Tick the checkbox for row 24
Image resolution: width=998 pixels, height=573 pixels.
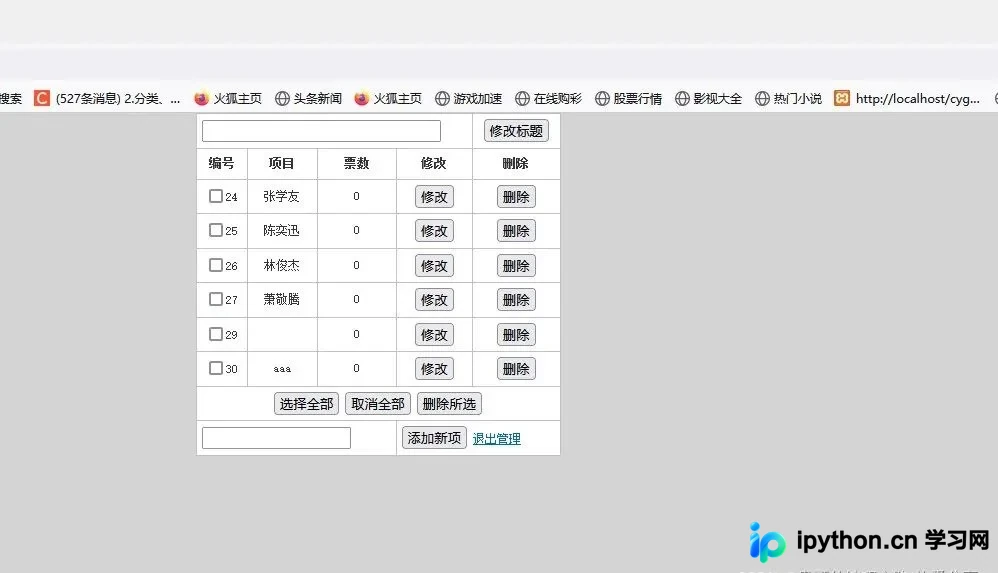click(216, 196)
